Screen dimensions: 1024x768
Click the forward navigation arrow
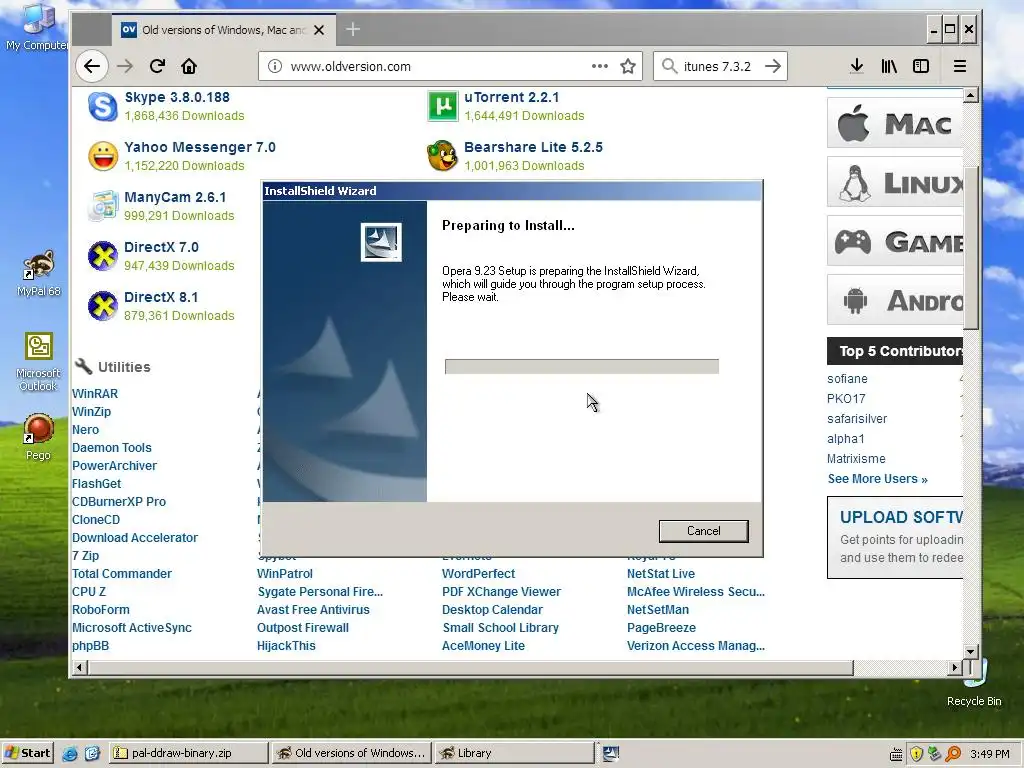click(x=125, y=66)
